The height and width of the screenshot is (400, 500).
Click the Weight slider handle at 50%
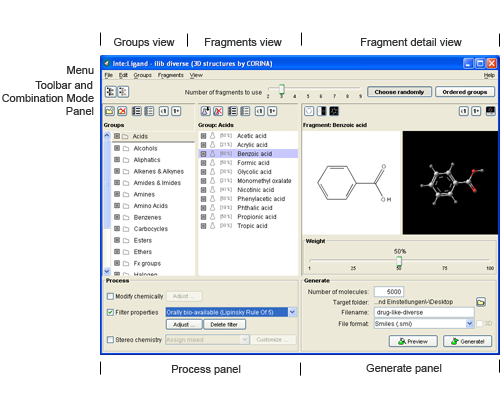click(399, 261)
